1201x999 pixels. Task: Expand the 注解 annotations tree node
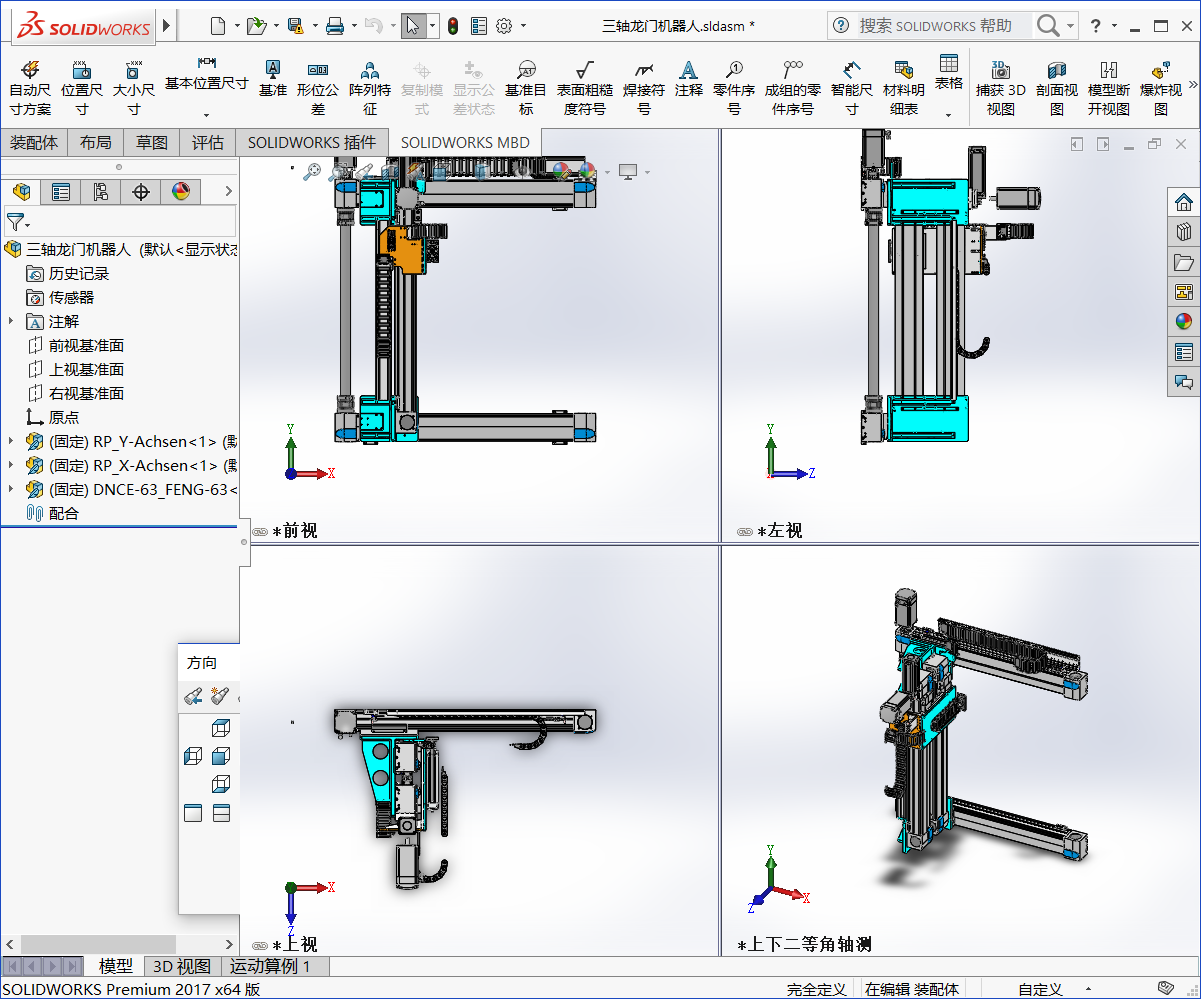coord(11,321)
